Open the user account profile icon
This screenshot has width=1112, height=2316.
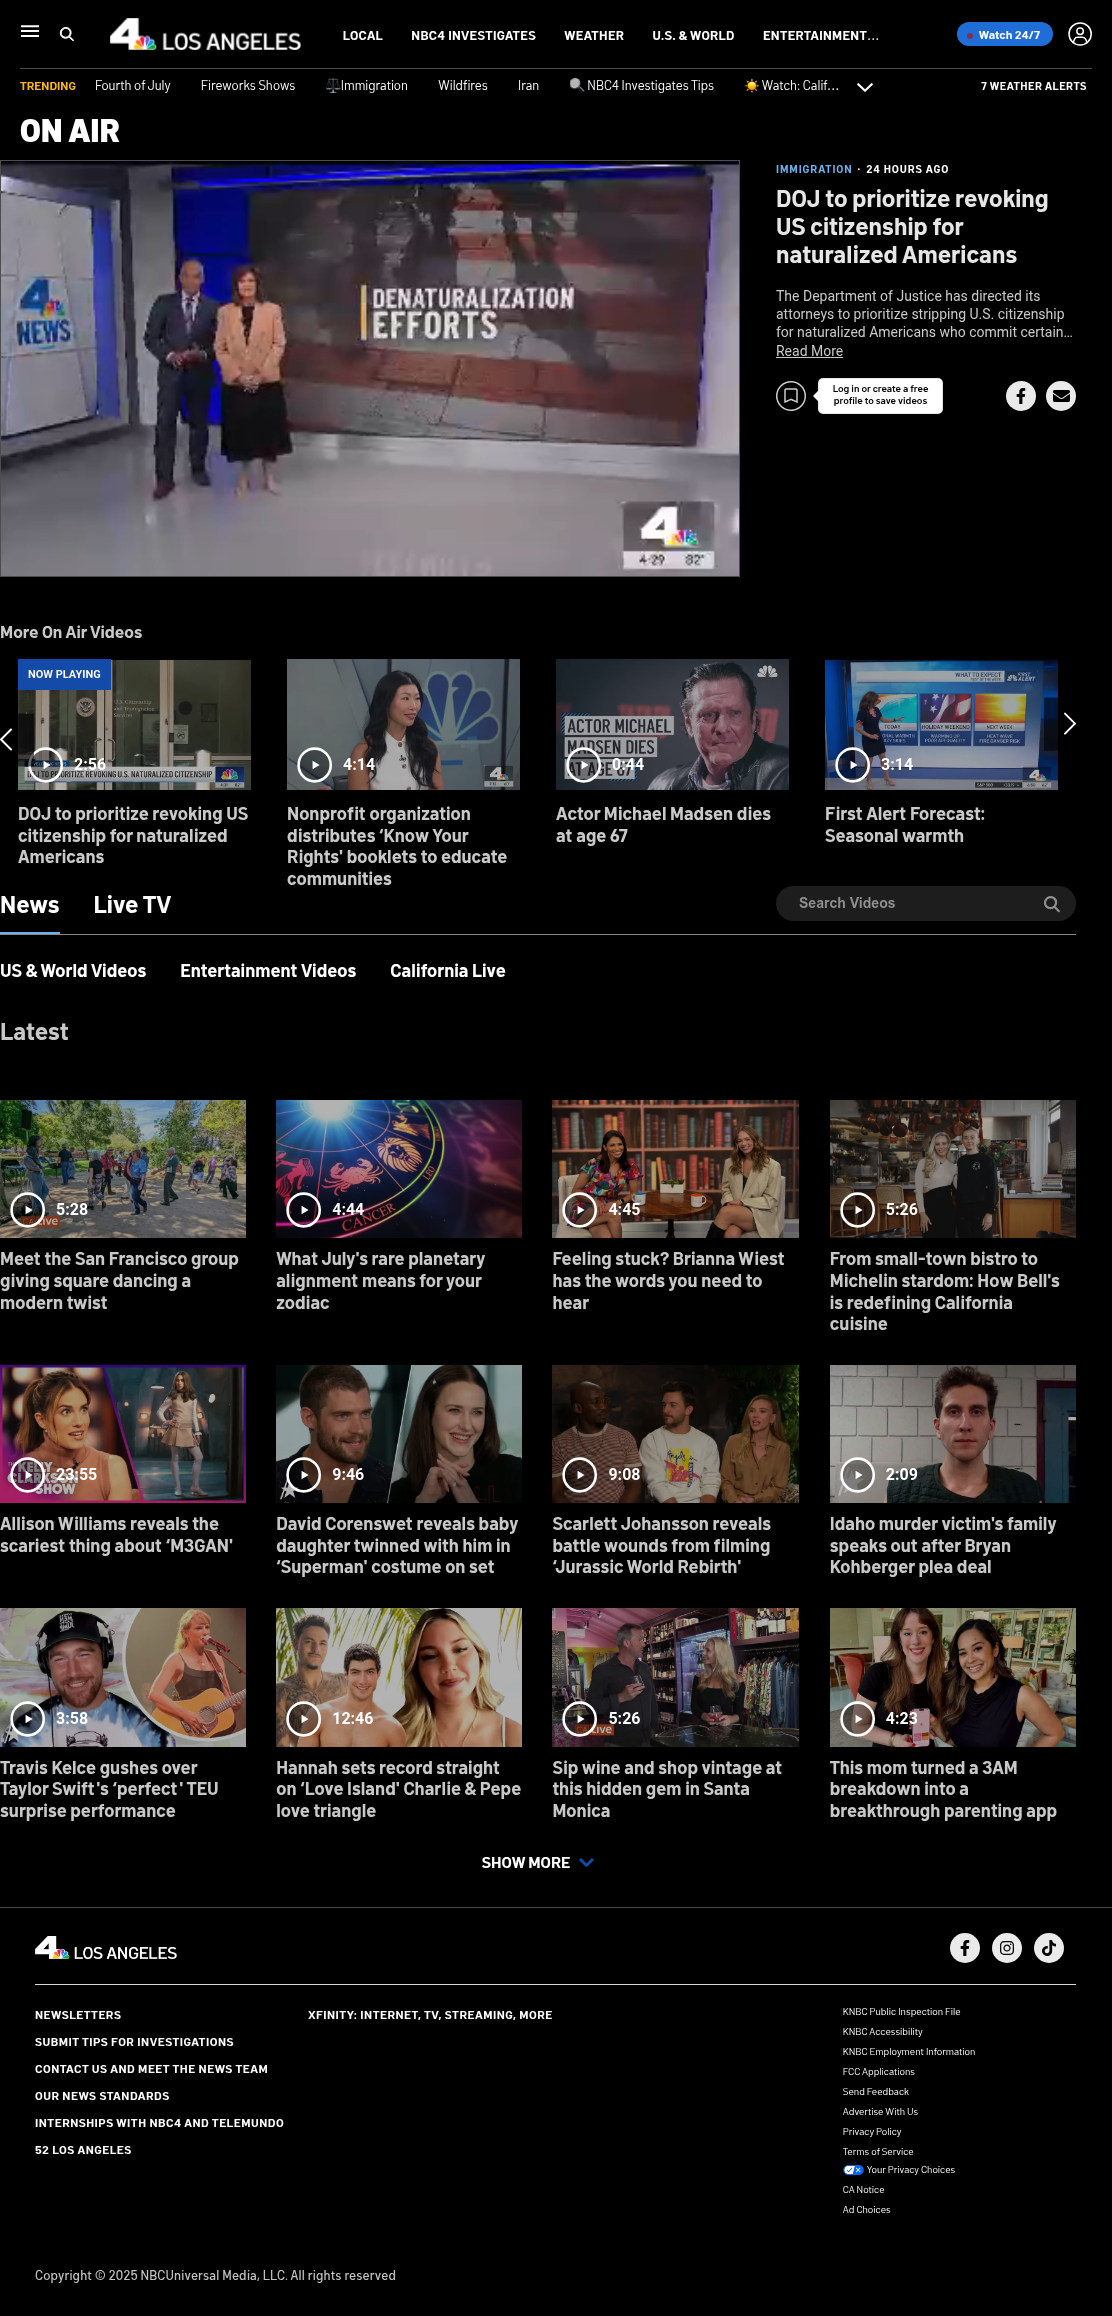(1080, 34)
